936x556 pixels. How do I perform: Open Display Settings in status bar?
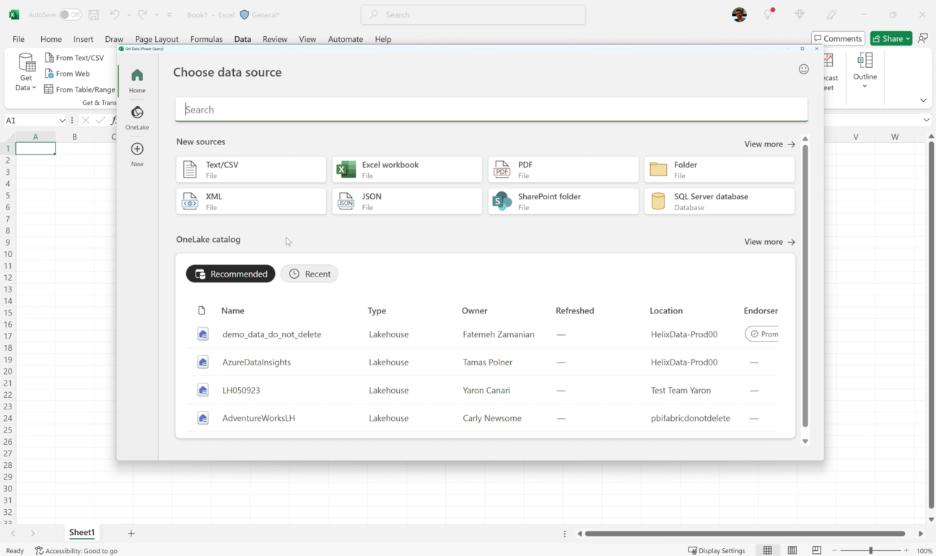[x=716, y=551]
